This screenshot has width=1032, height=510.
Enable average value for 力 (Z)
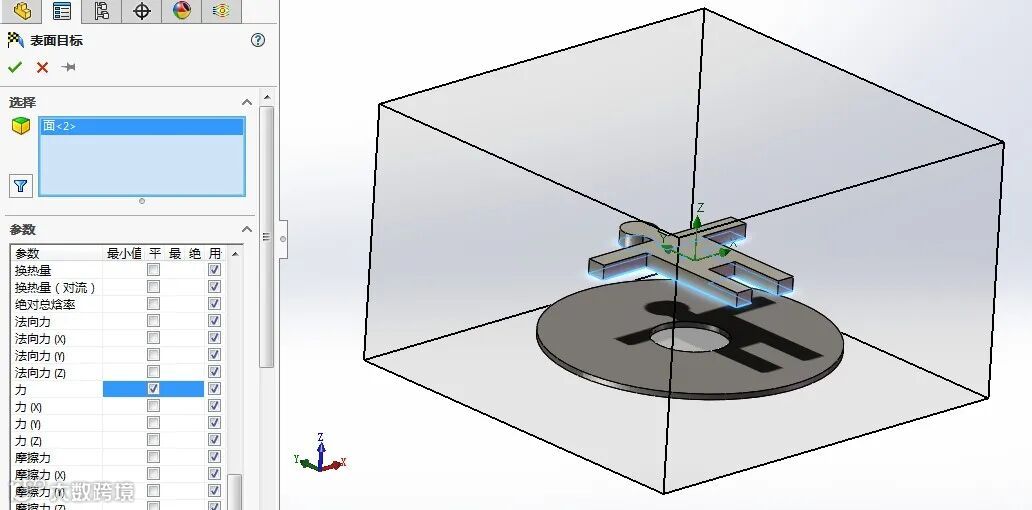153,440
